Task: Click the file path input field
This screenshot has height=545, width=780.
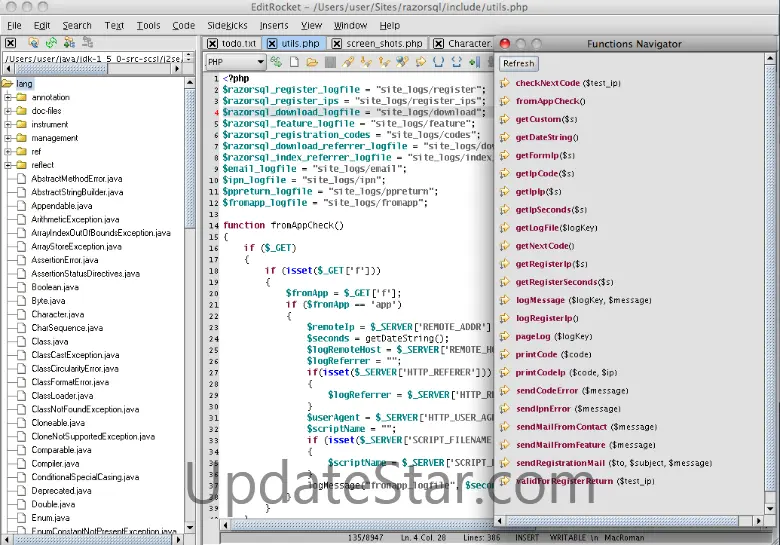Action: 93,58
